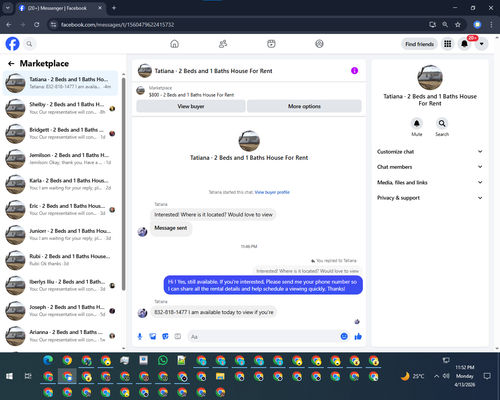This screenshot has height=400, width=500.
Task: Show hidden system tray icons chevron
Action: click(436, 376)
